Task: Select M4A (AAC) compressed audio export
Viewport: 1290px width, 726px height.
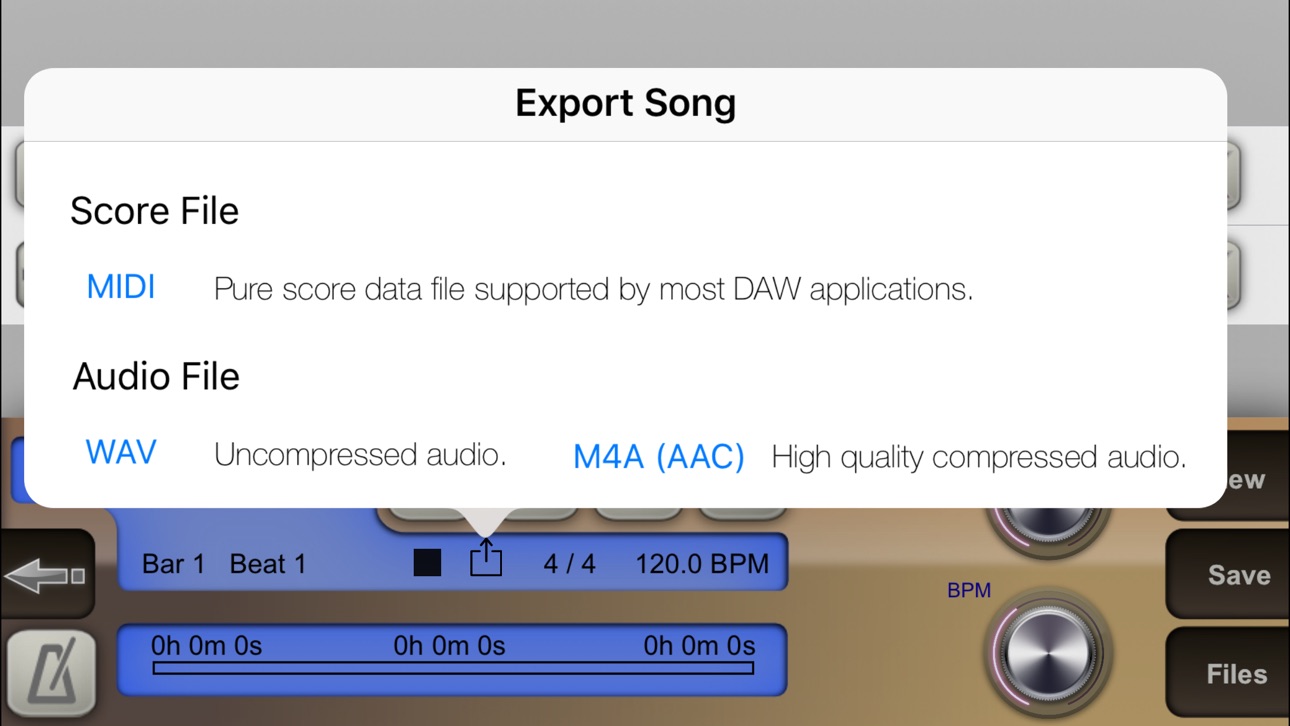Action: click(659, 457)
